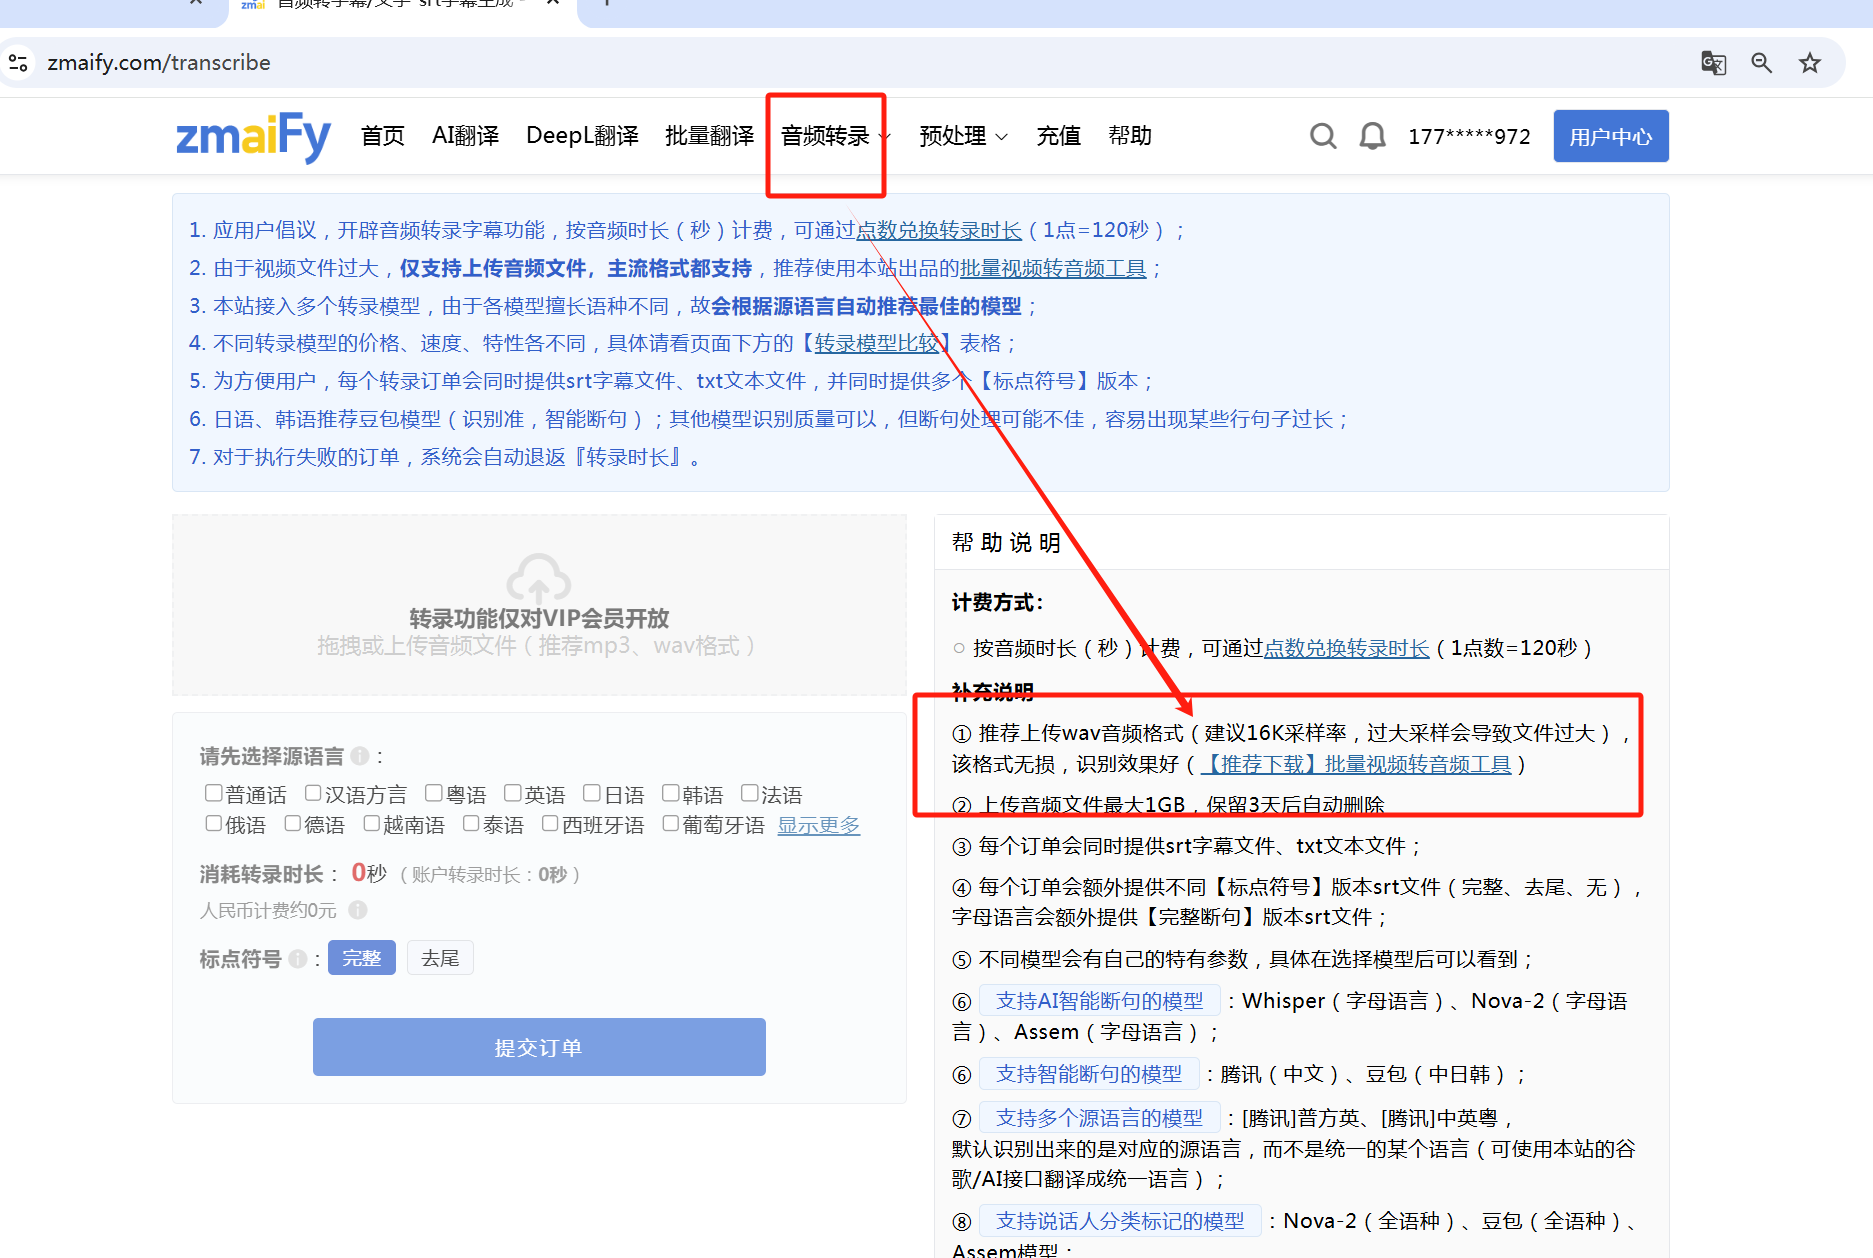Open 充值 in the nav bar

(x=1058, y=136)
